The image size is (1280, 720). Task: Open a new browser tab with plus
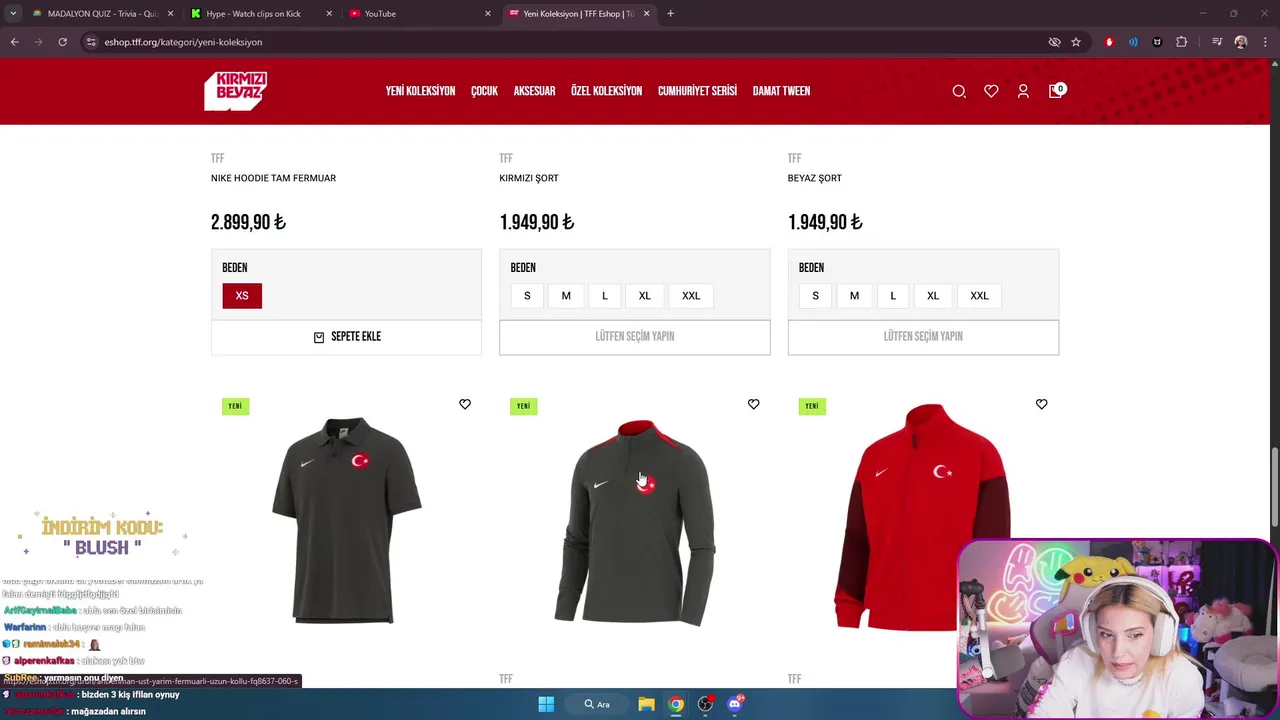670,13
